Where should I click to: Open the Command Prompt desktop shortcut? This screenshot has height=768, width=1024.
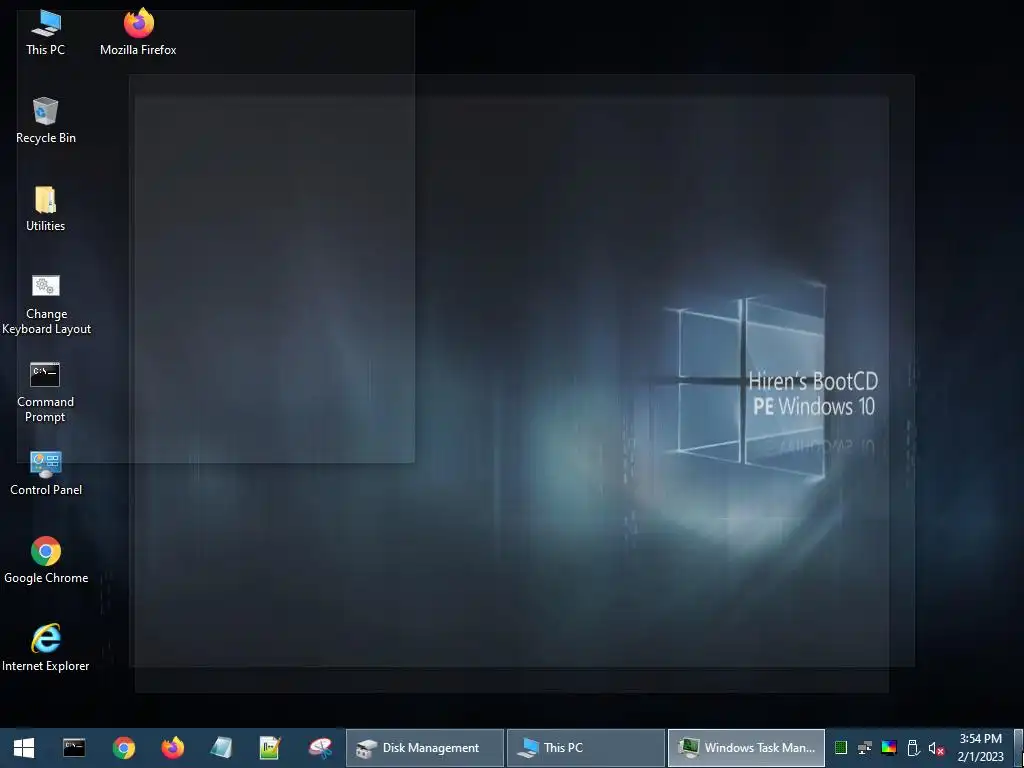click(46, 392)
